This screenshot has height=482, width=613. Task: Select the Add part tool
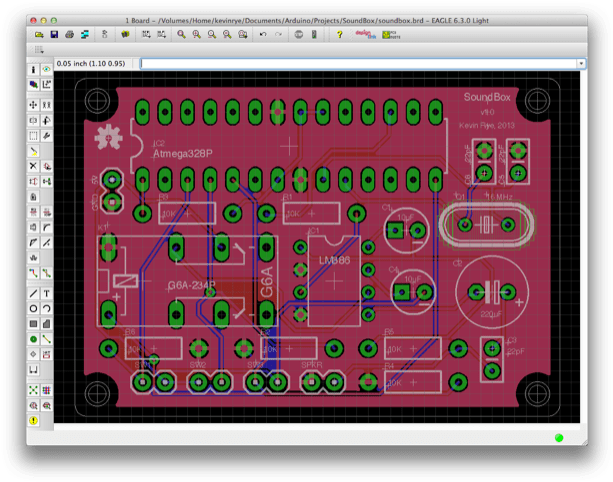click(47, 166)
